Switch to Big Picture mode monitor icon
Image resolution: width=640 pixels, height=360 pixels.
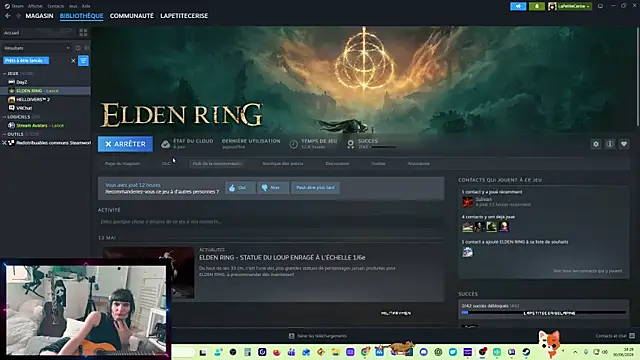[600, 6]
